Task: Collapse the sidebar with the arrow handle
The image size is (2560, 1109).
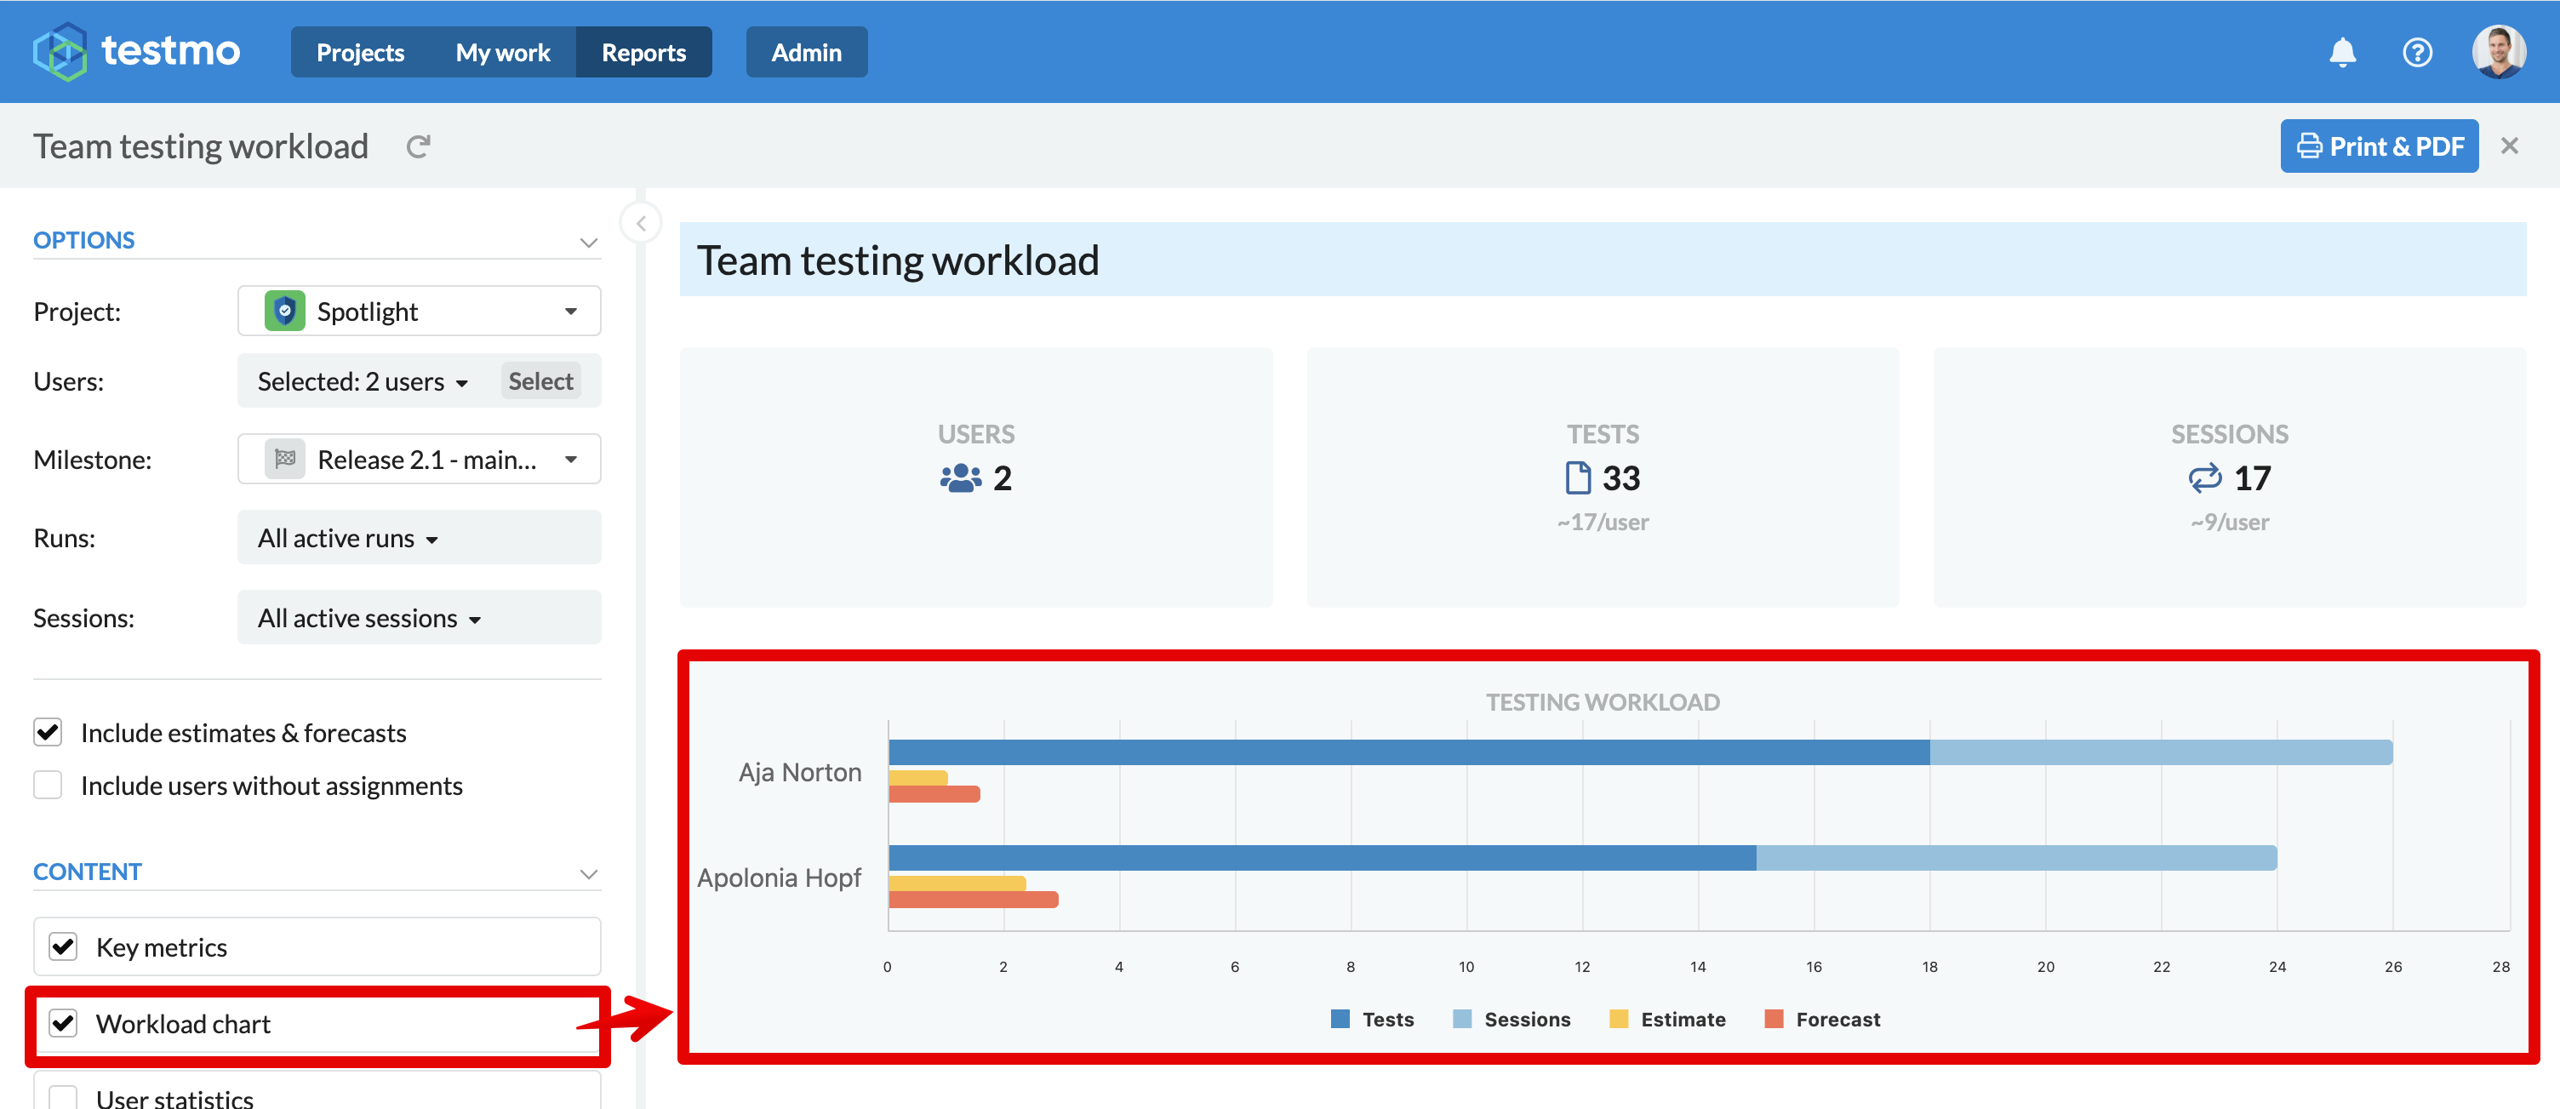Action: click(641, 224)
